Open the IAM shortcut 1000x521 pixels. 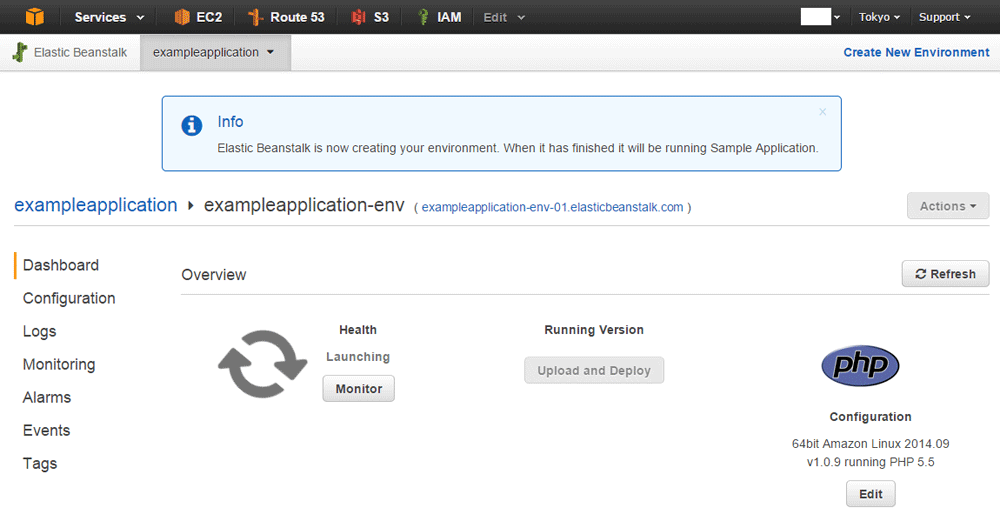point(439,17)
